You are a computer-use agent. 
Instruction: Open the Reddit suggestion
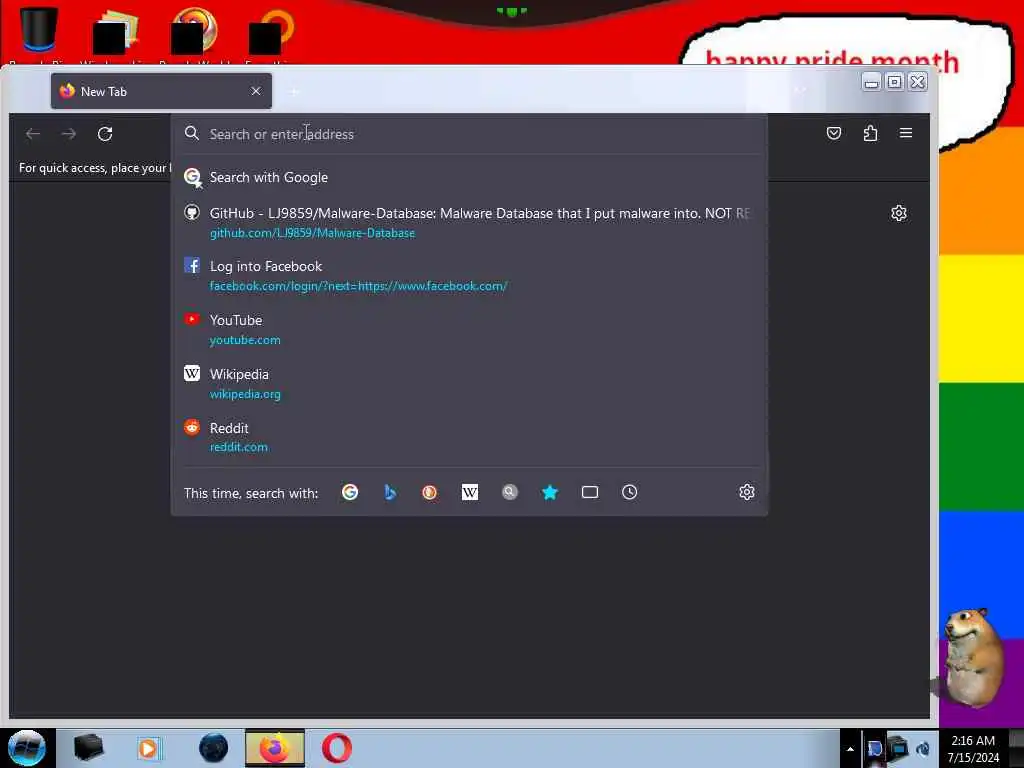pyautogui.click(x=469, y=437)
